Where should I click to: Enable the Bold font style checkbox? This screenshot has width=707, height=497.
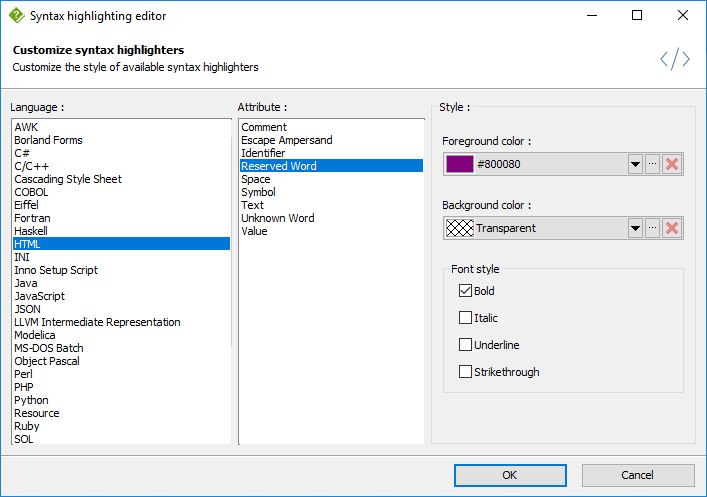pyautogui.click(x=465, y=291)
